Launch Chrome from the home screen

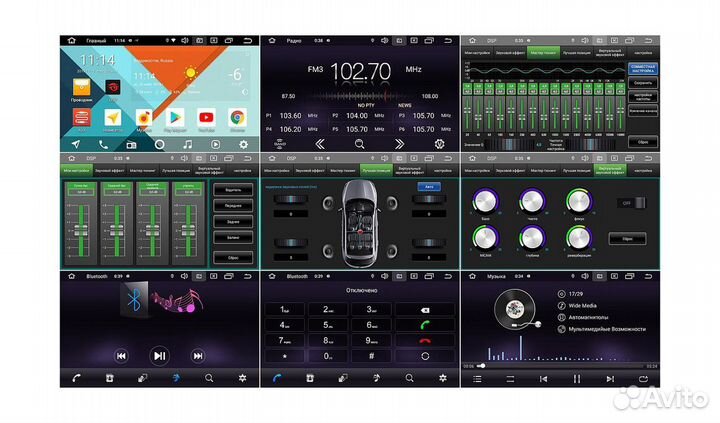pyautogui.click(x=238, y=119)
